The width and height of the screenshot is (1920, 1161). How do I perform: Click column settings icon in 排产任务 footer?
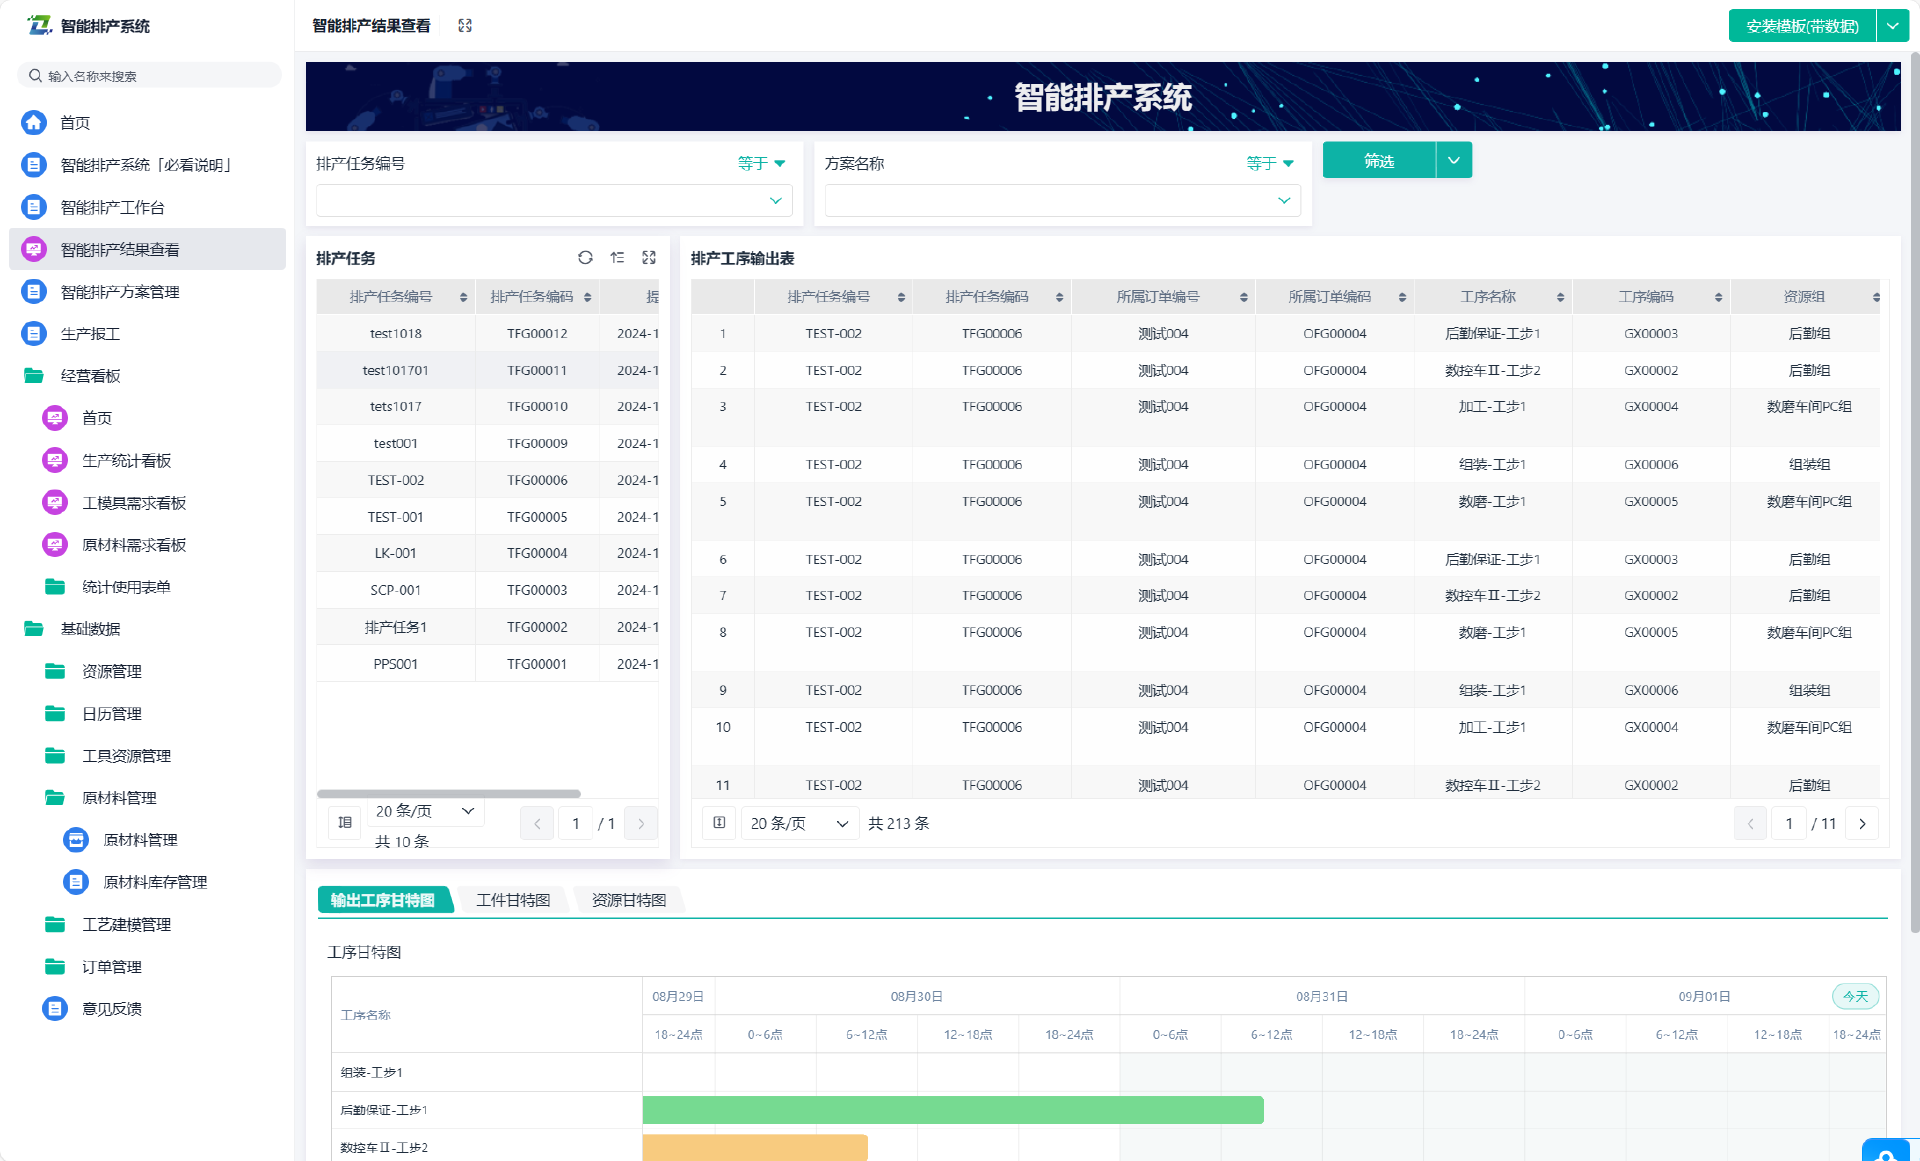(345, 822)
